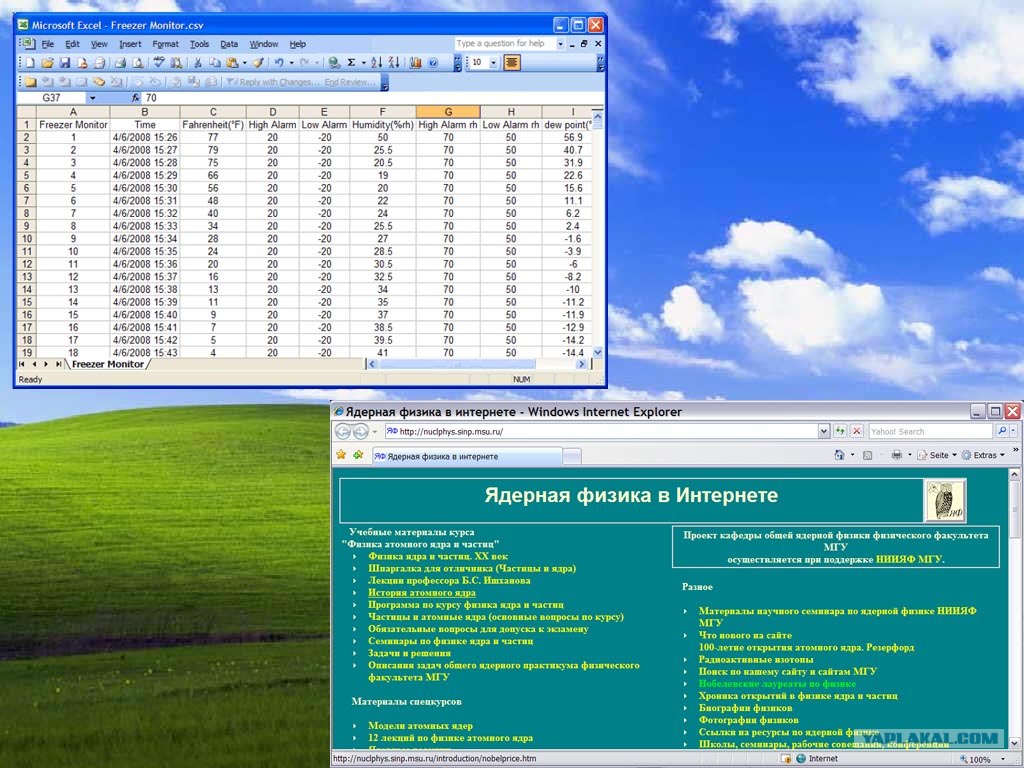This screenshot has width=1024, height=768.
Task: Click the Yahoo! Search input field
Action: tap(930, 431)
